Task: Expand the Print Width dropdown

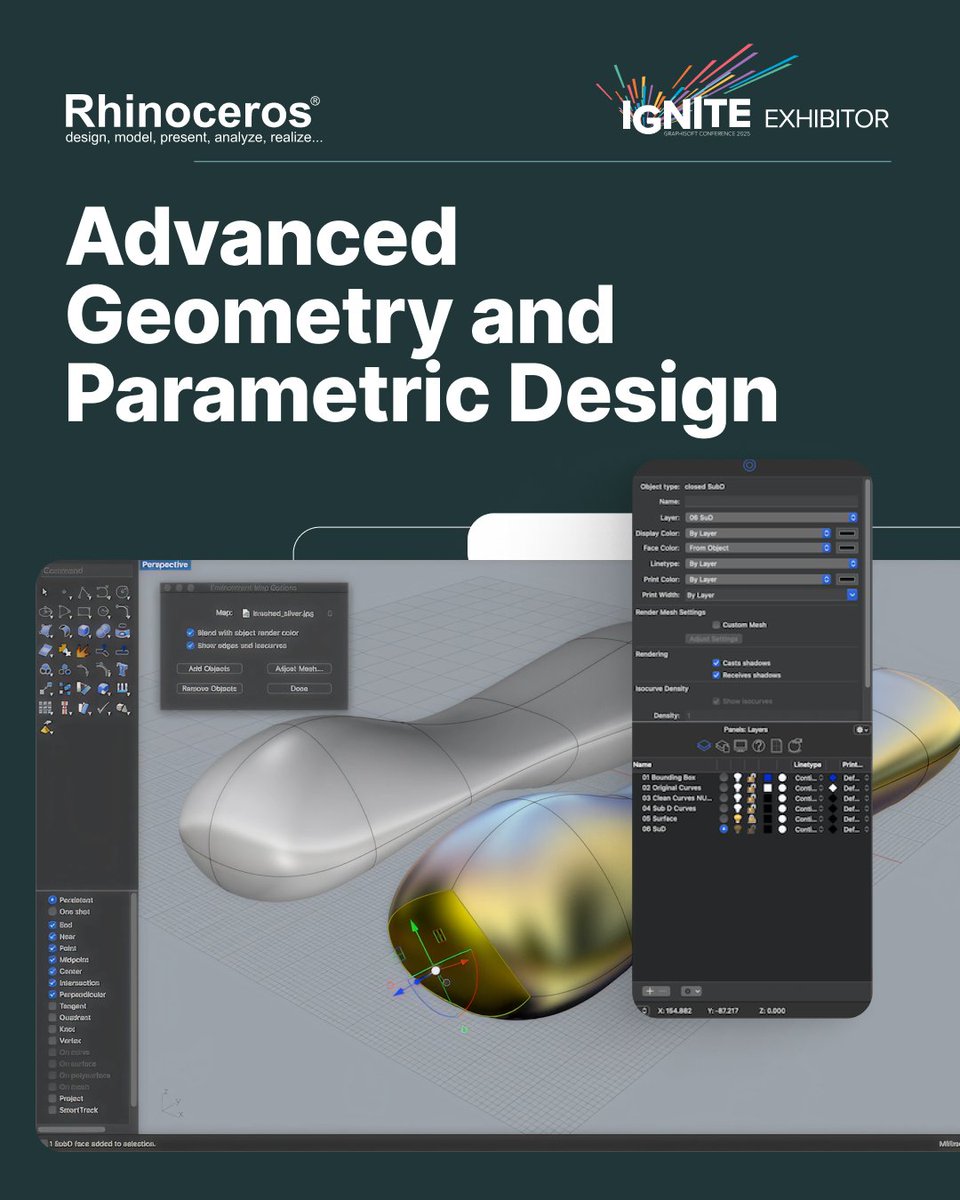Action: 850,594
